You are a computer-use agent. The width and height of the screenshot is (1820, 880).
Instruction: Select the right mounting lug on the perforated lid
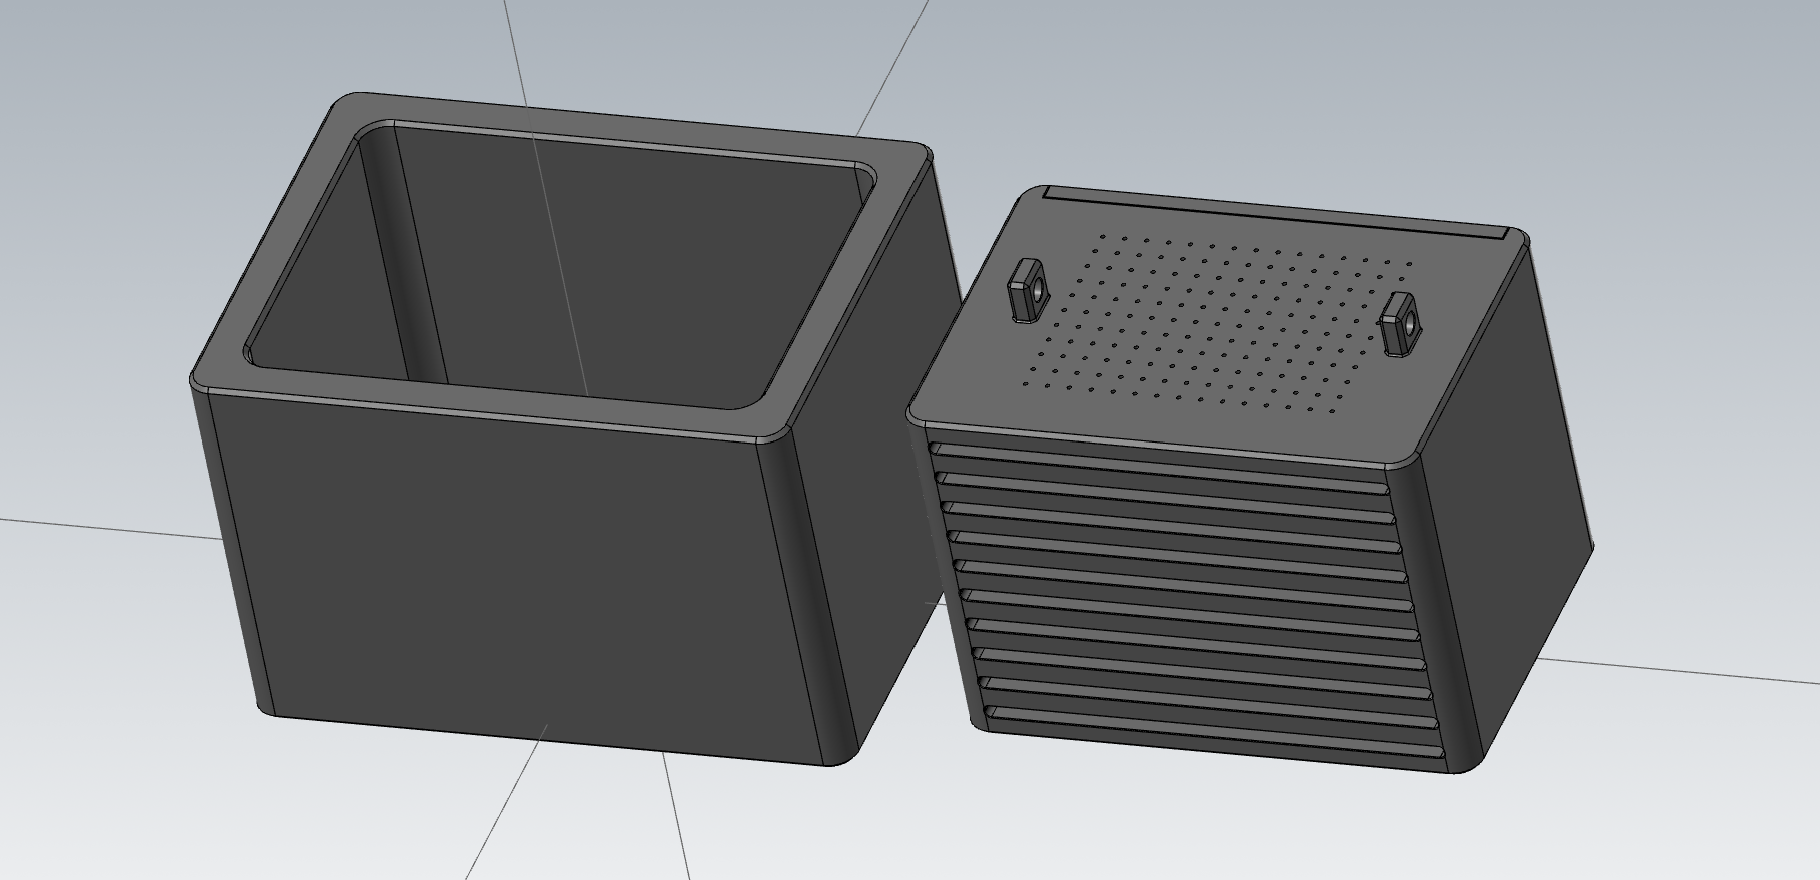tap(1399, 324)
